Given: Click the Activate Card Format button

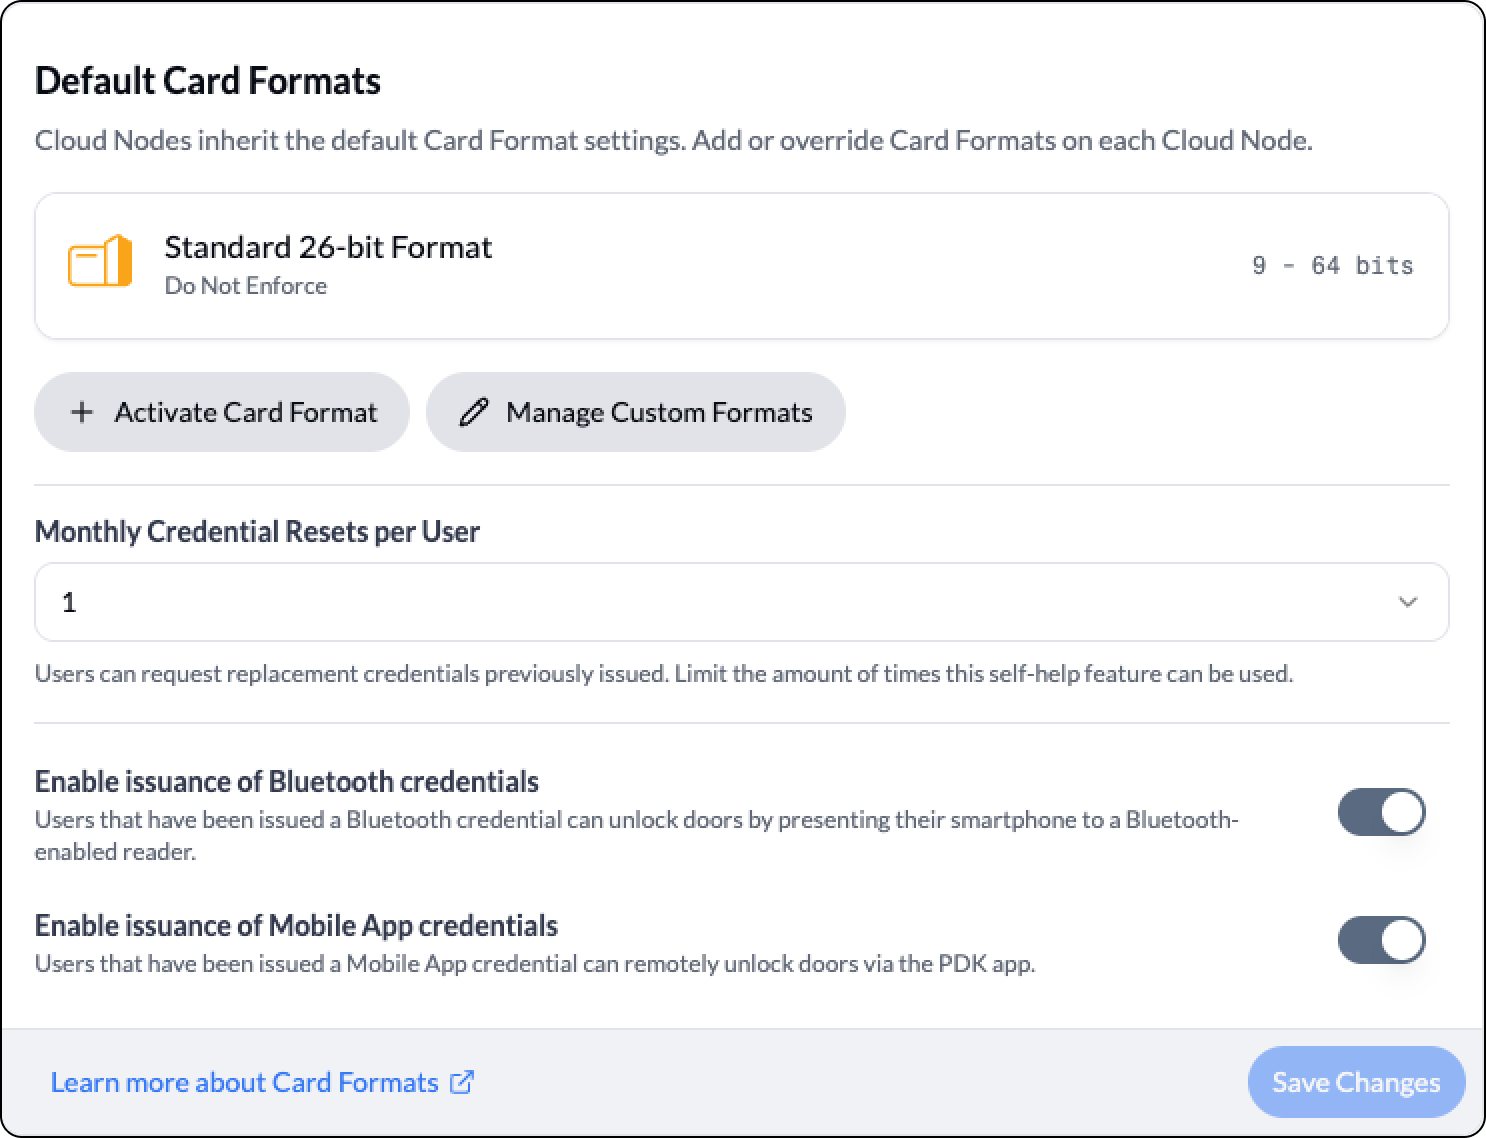Looking at the screenshot, I should (x=222, y=412).
